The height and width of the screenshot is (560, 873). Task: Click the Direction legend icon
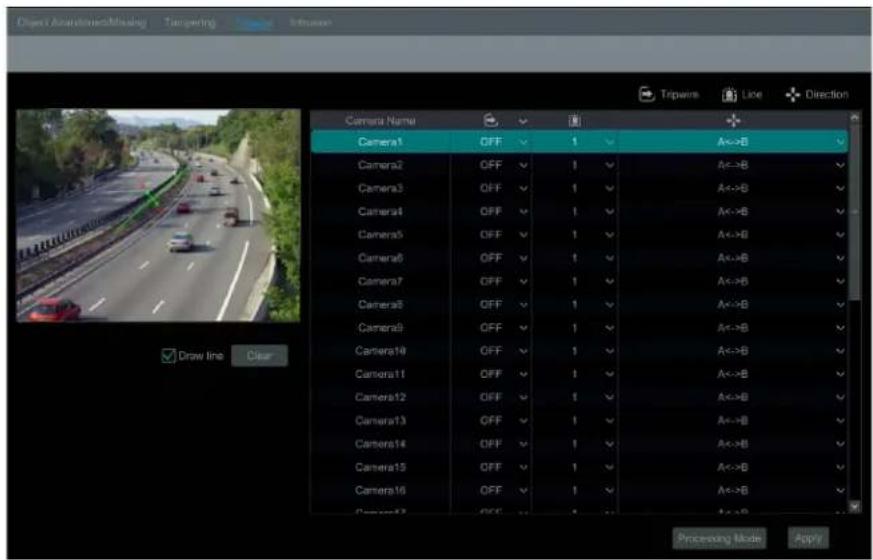(792, 95)
